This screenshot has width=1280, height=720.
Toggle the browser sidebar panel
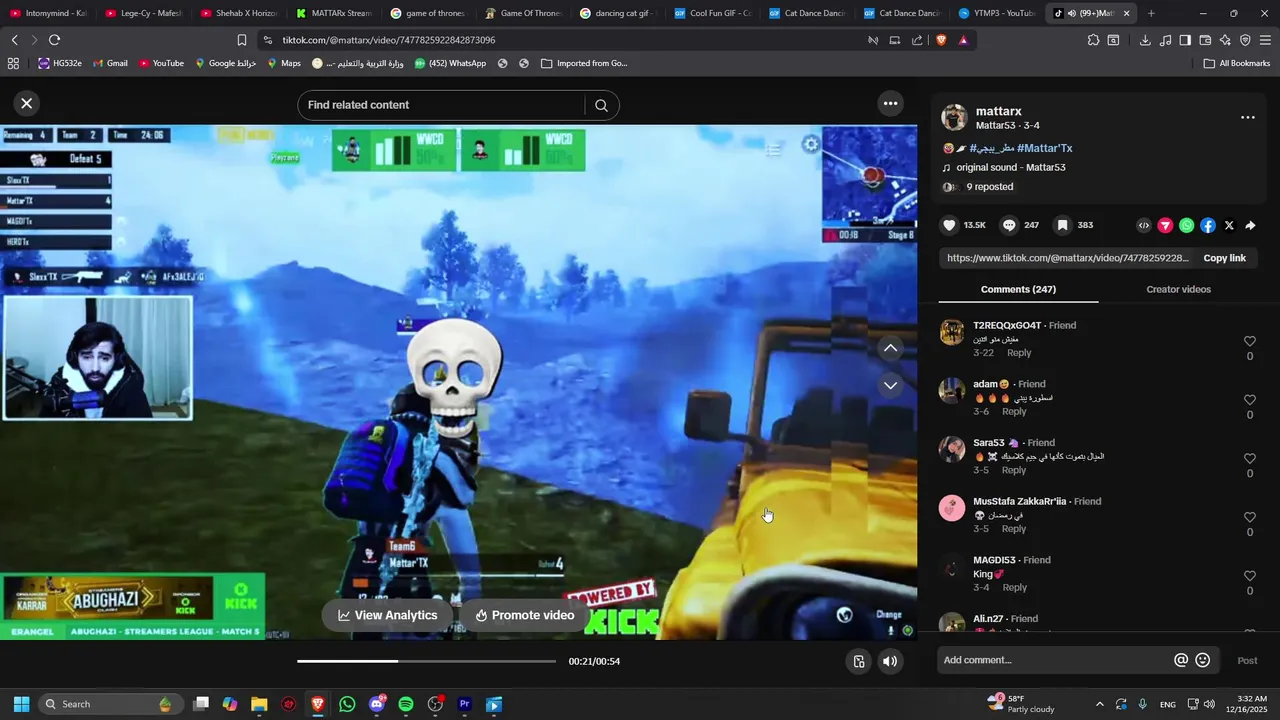click(1185, 40)
